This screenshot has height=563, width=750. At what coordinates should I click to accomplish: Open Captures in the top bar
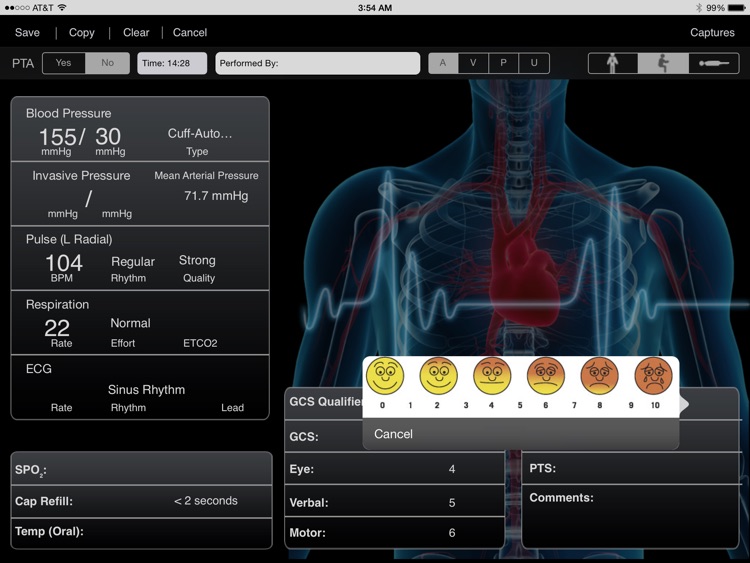pos(712,33)
